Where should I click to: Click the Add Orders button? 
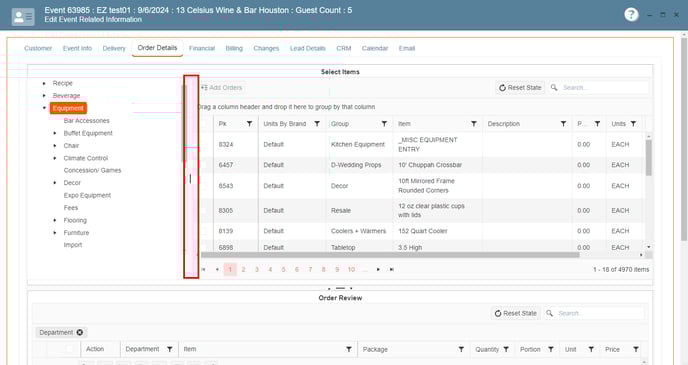coord(221,88)
